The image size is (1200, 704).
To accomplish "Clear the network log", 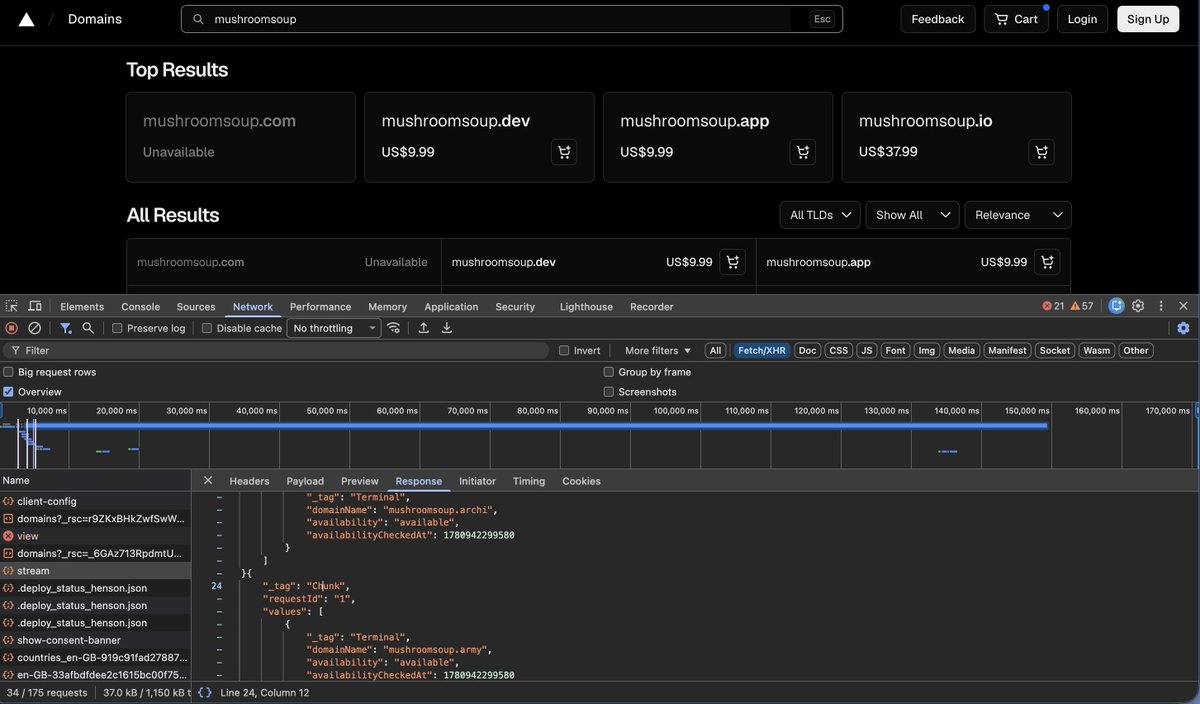I will (34, 328).
